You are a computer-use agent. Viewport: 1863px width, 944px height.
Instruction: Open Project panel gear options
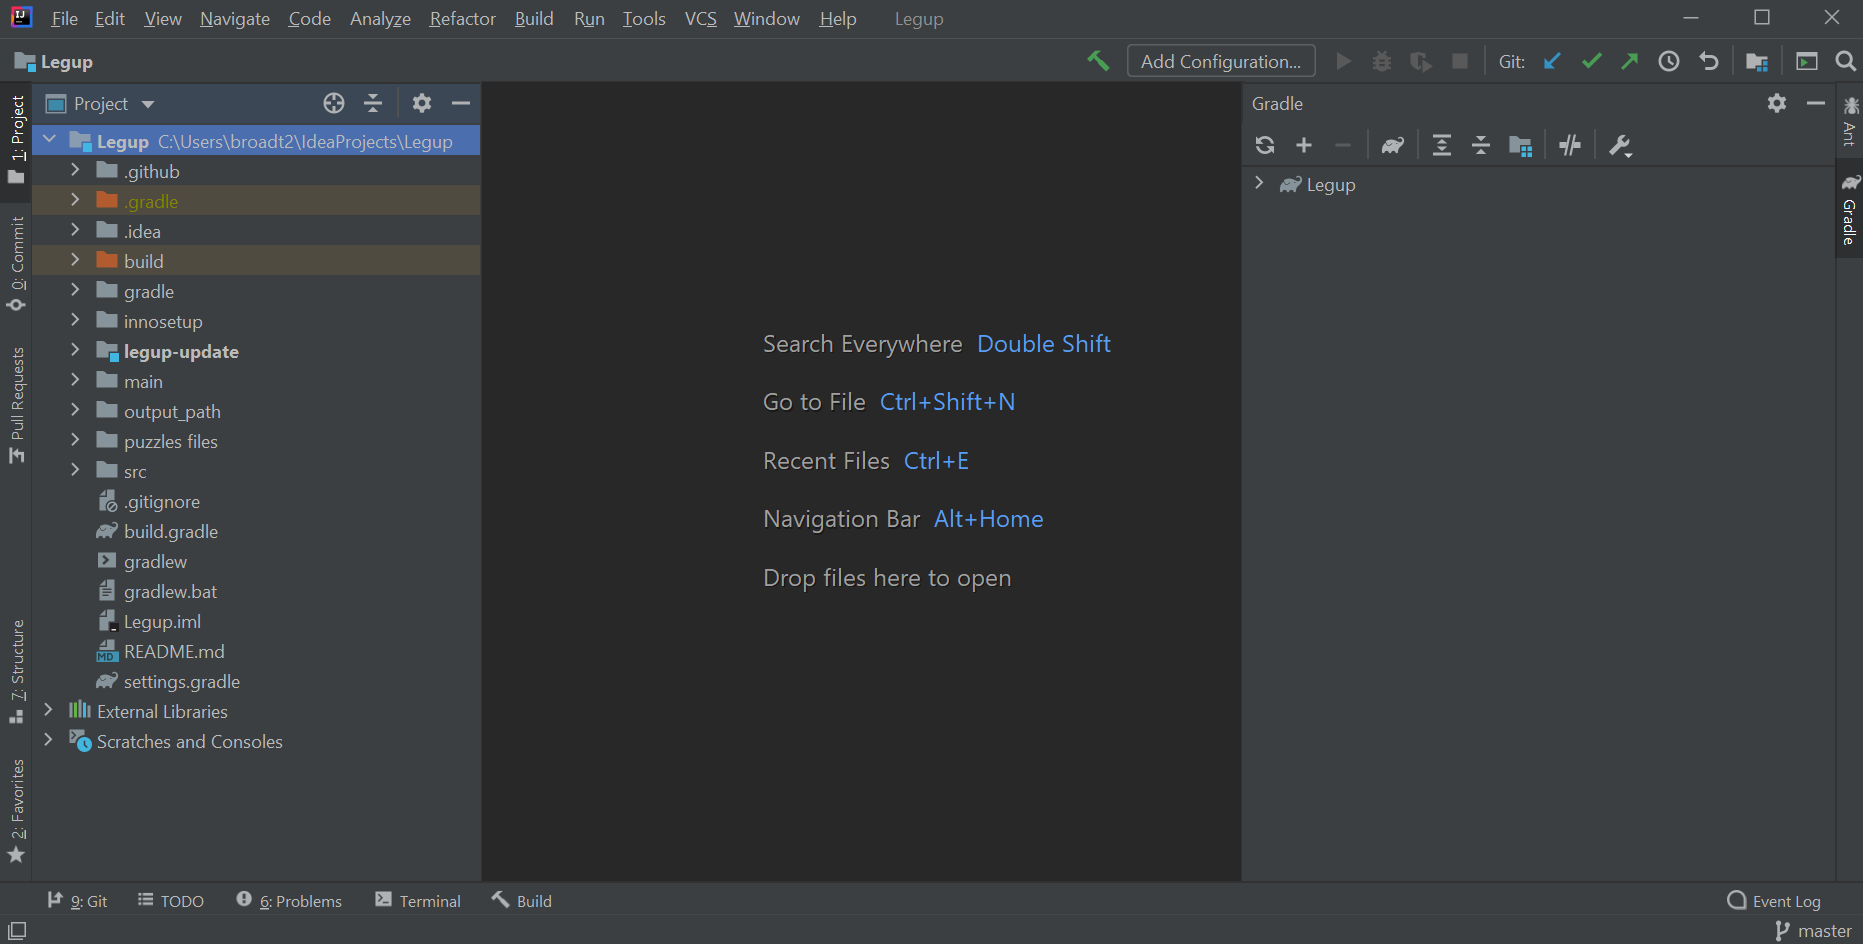422,103
